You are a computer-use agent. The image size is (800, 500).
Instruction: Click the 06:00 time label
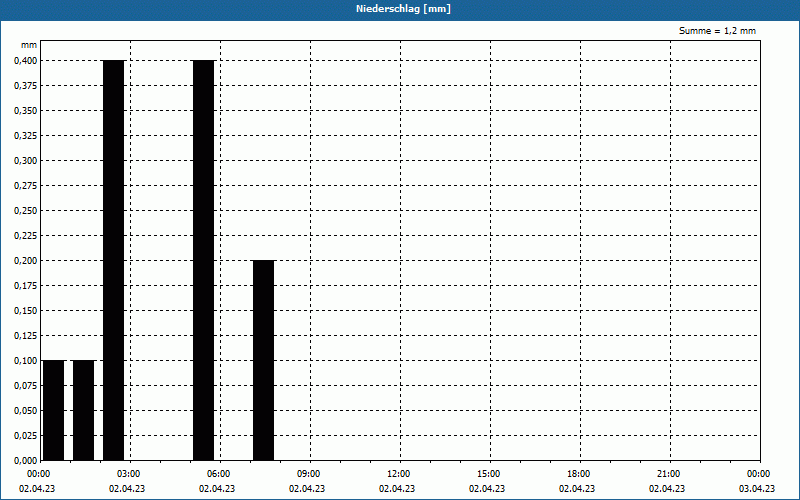pos(218,474)
